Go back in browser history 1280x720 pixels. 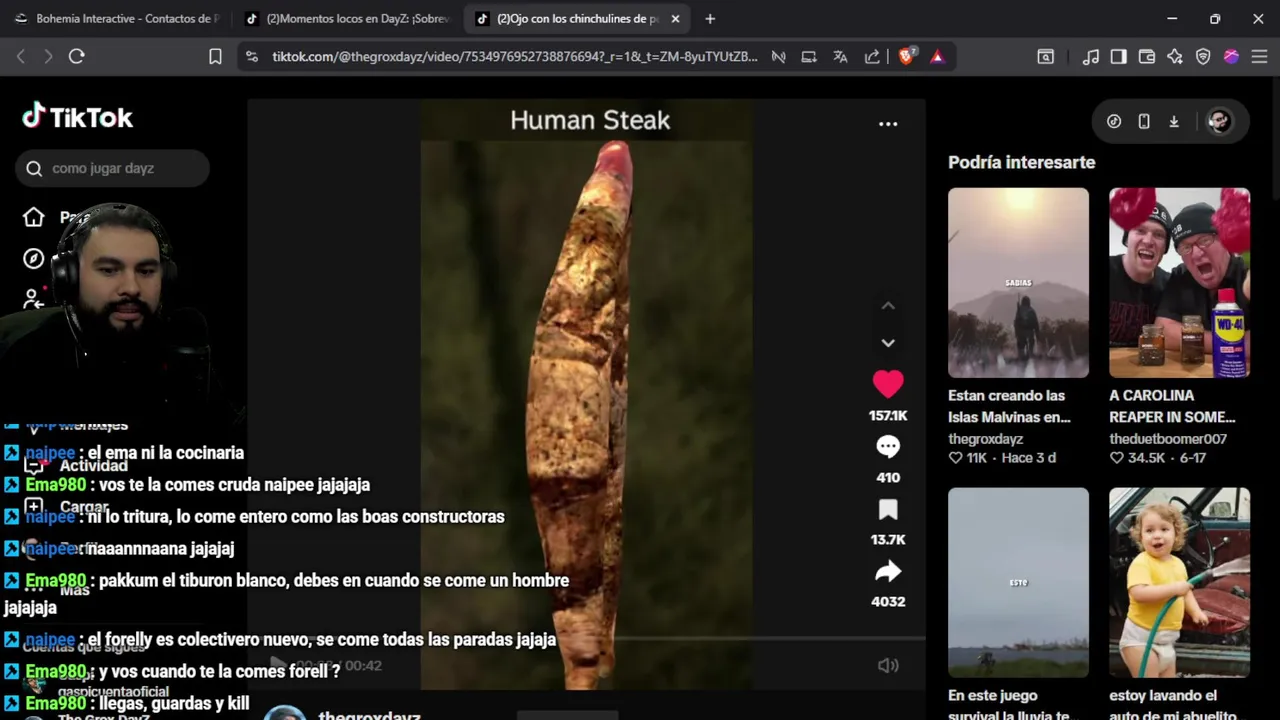[x=21, y=57]
